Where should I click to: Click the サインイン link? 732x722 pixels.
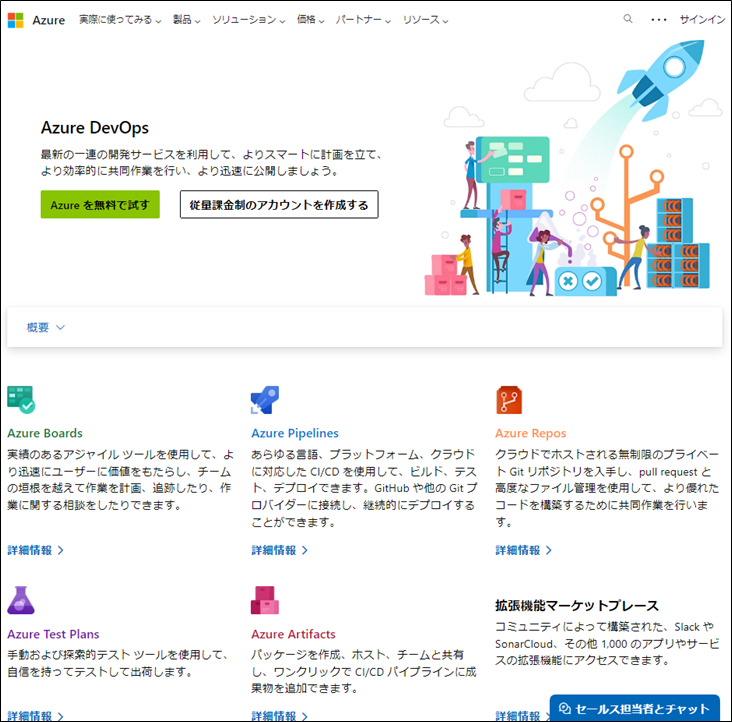(x=702, y=20)
